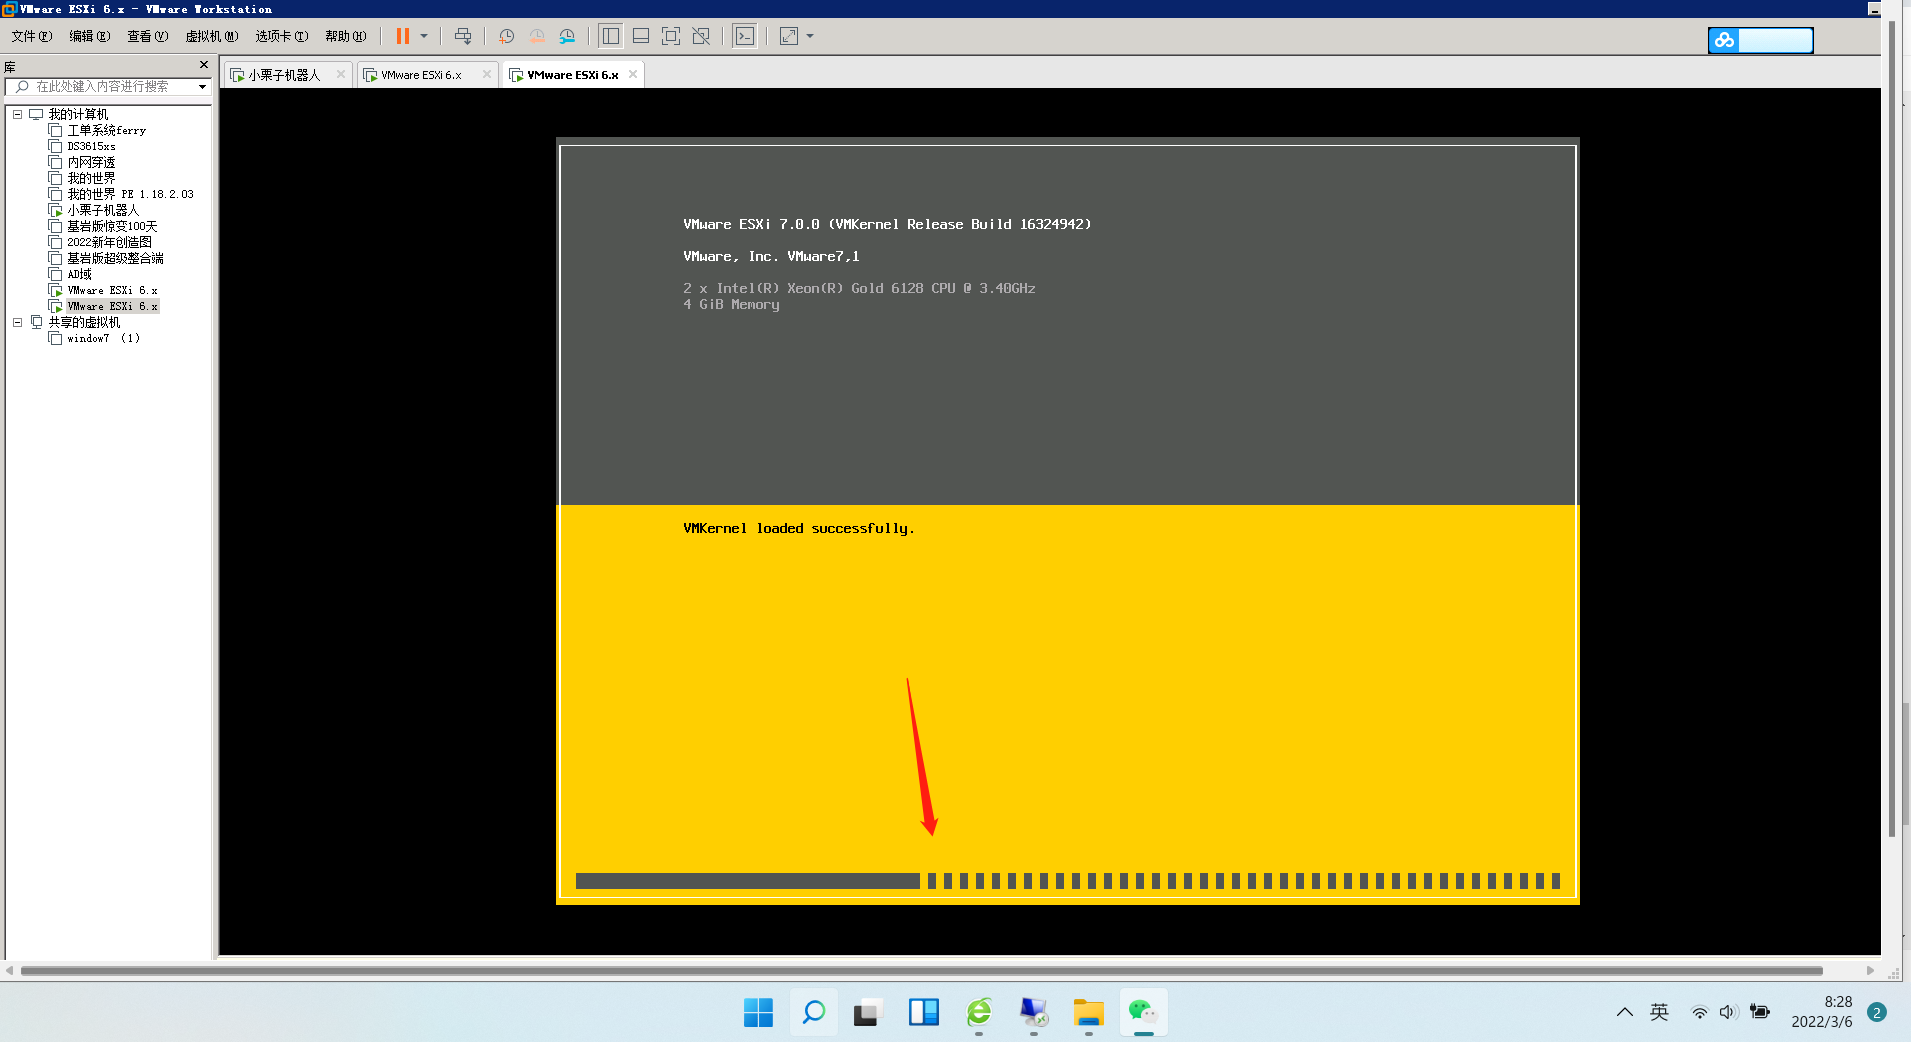Viewport: 1911px width, 1042px height.
Task: Select the highlighted VMware ESXi 6.x tree item
Action: [x=112, y=306]
